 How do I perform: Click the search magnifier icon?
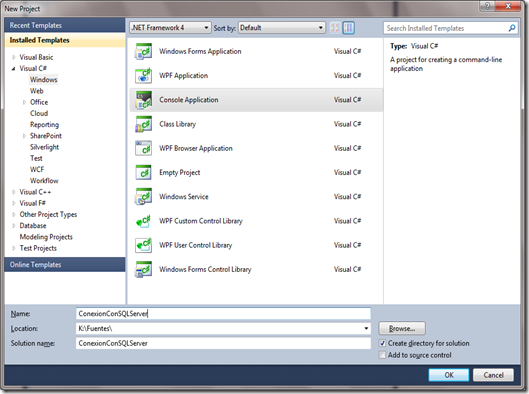(512, 28)
